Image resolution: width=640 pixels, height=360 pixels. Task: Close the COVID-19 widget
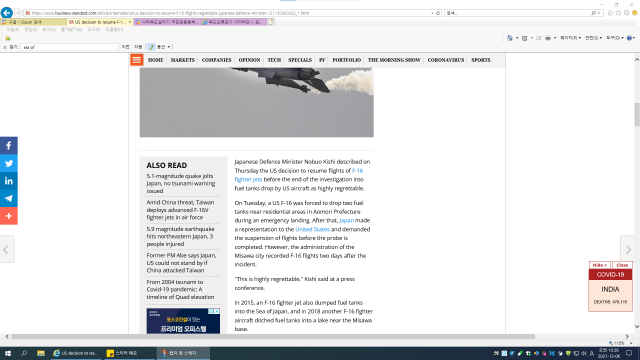[x=622, y=265]
